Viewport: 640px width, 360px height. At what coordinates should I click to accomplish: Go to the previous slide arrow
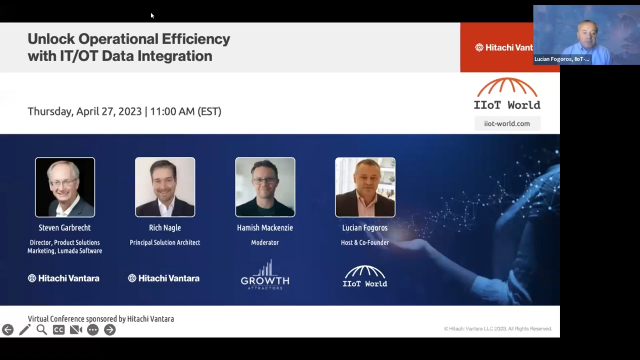(8, 330)
